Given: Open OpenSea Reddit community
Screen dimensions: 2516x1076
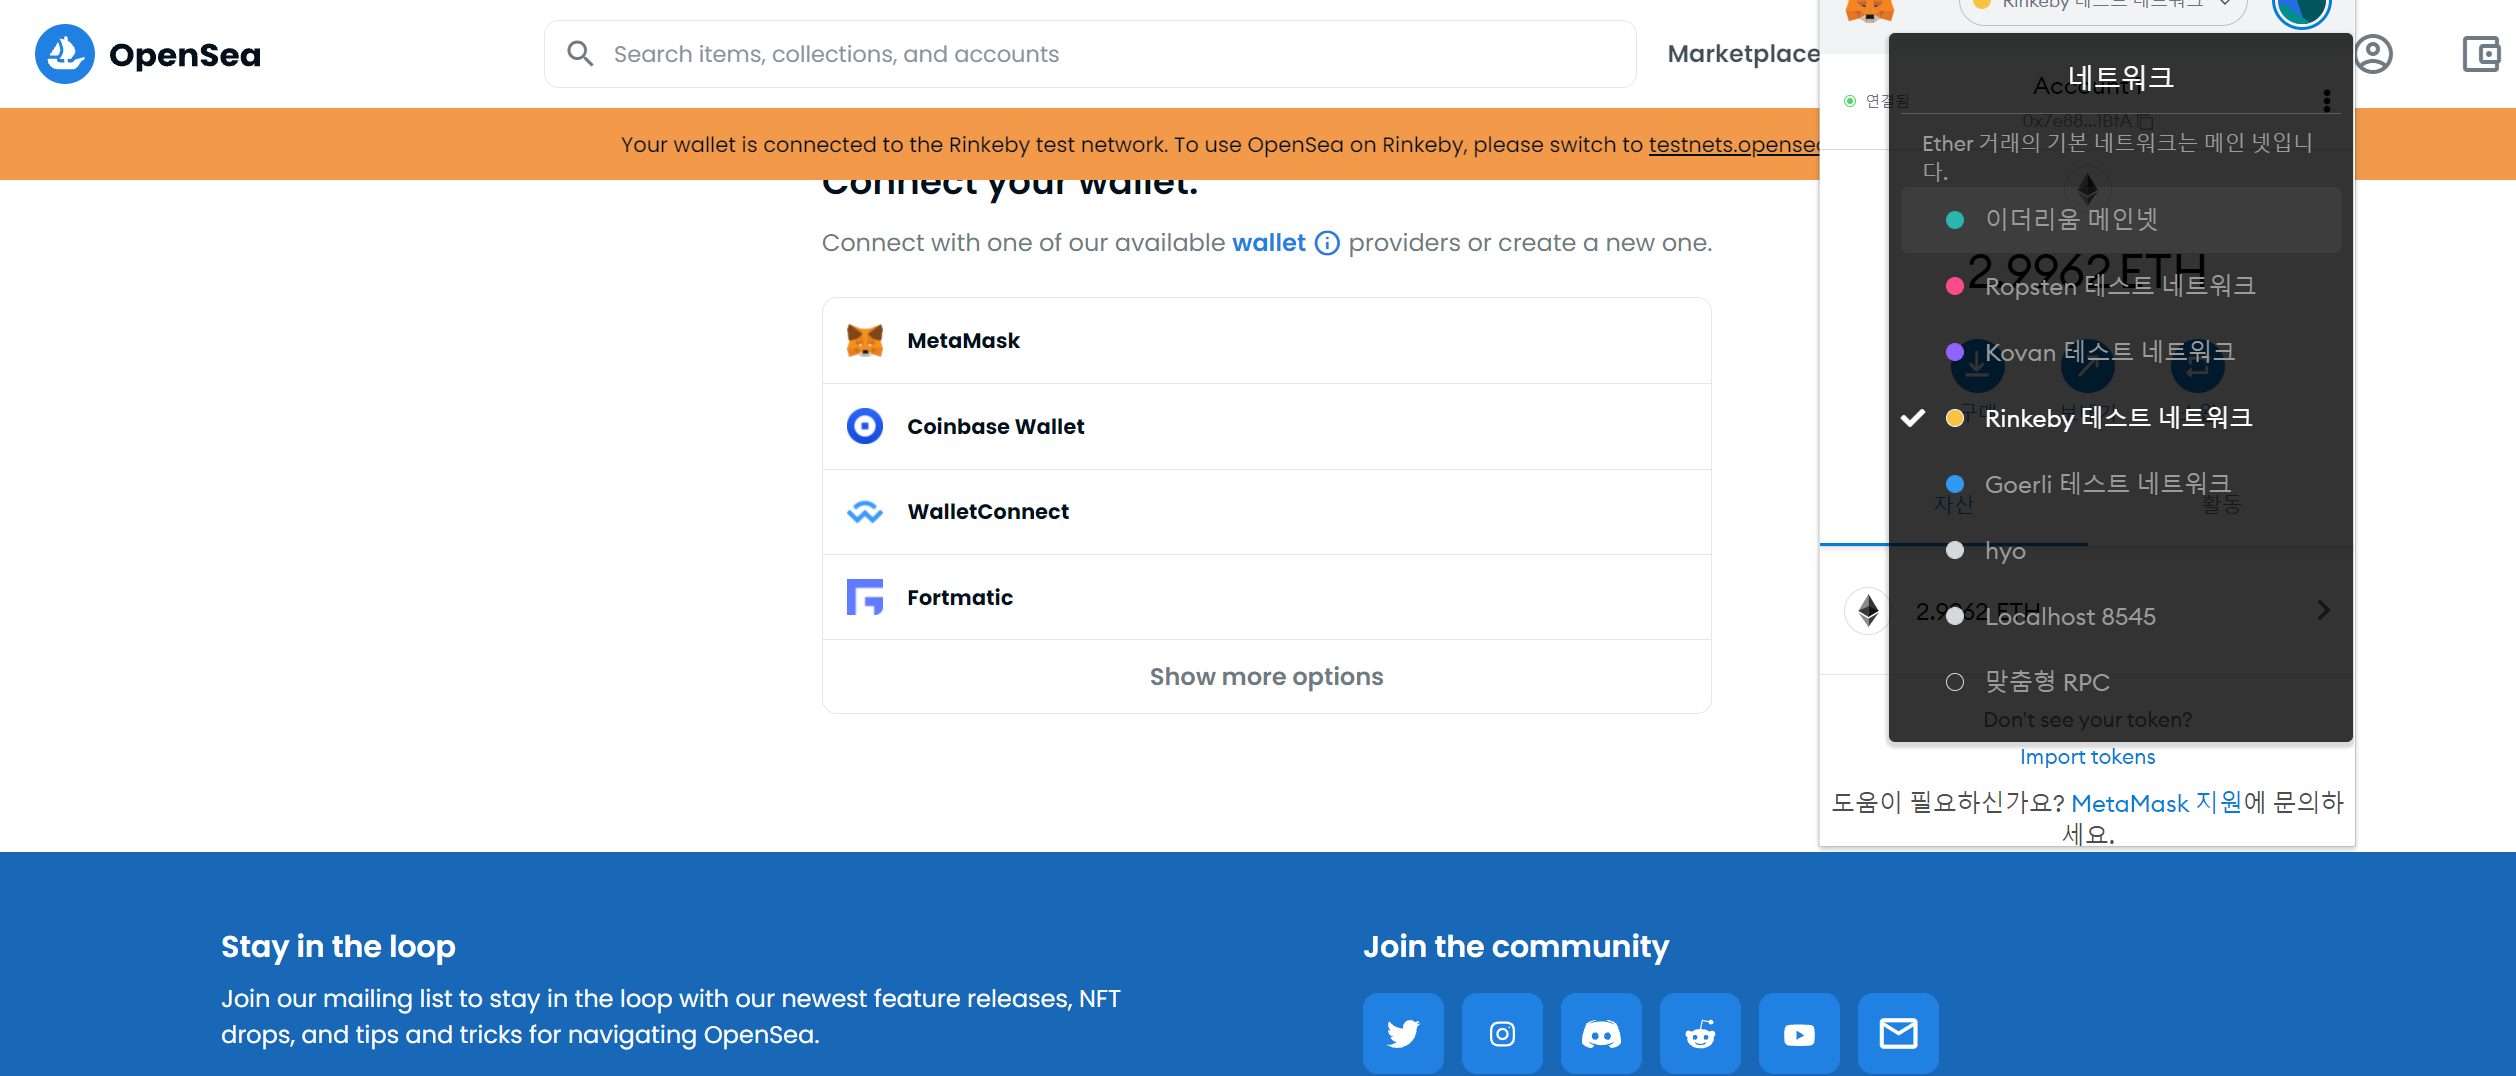Looking at the screenshot, I should click(x=1700, y=1034).
